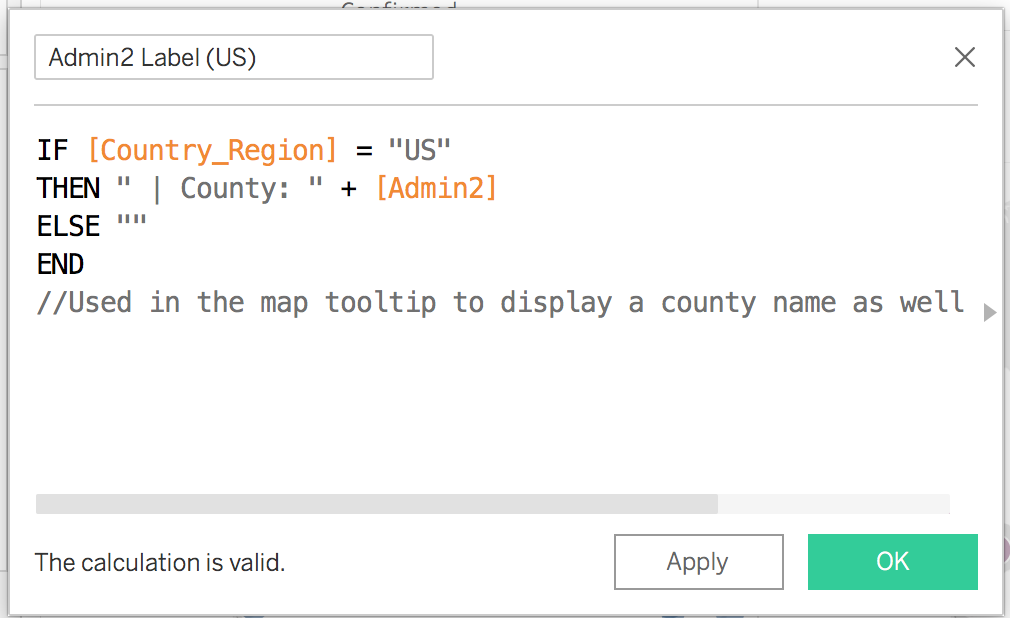Close the Admin2 Label (US) calculation editor
The height and width of the screenshot is (618, 1010).
(x=964, y=57)
